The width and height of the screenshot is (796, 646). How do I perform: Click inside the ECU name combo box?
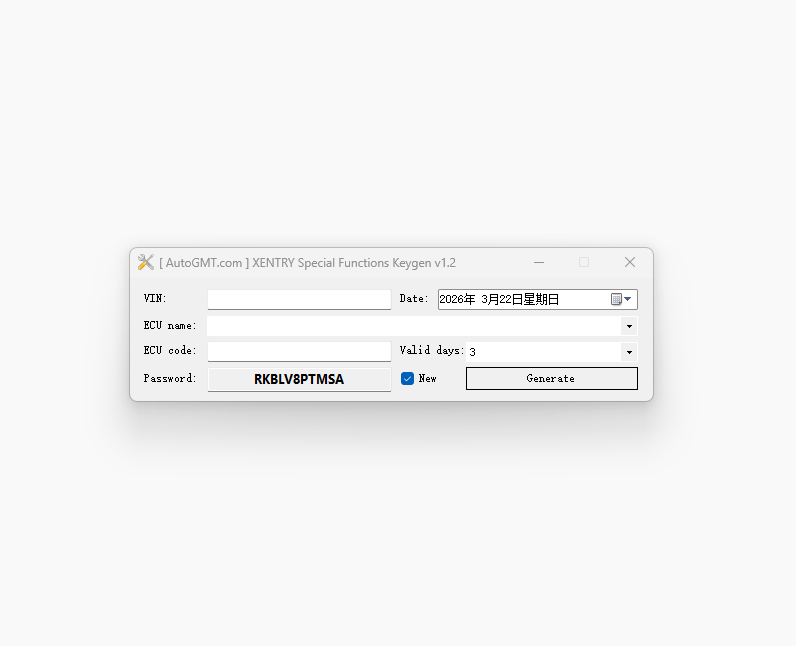[414, 326]
